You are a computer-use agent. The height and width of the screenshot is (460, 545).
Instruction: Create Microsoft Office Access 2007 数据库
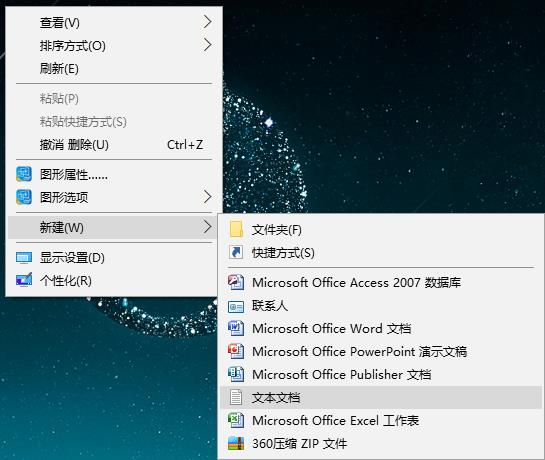coord(381,282)
